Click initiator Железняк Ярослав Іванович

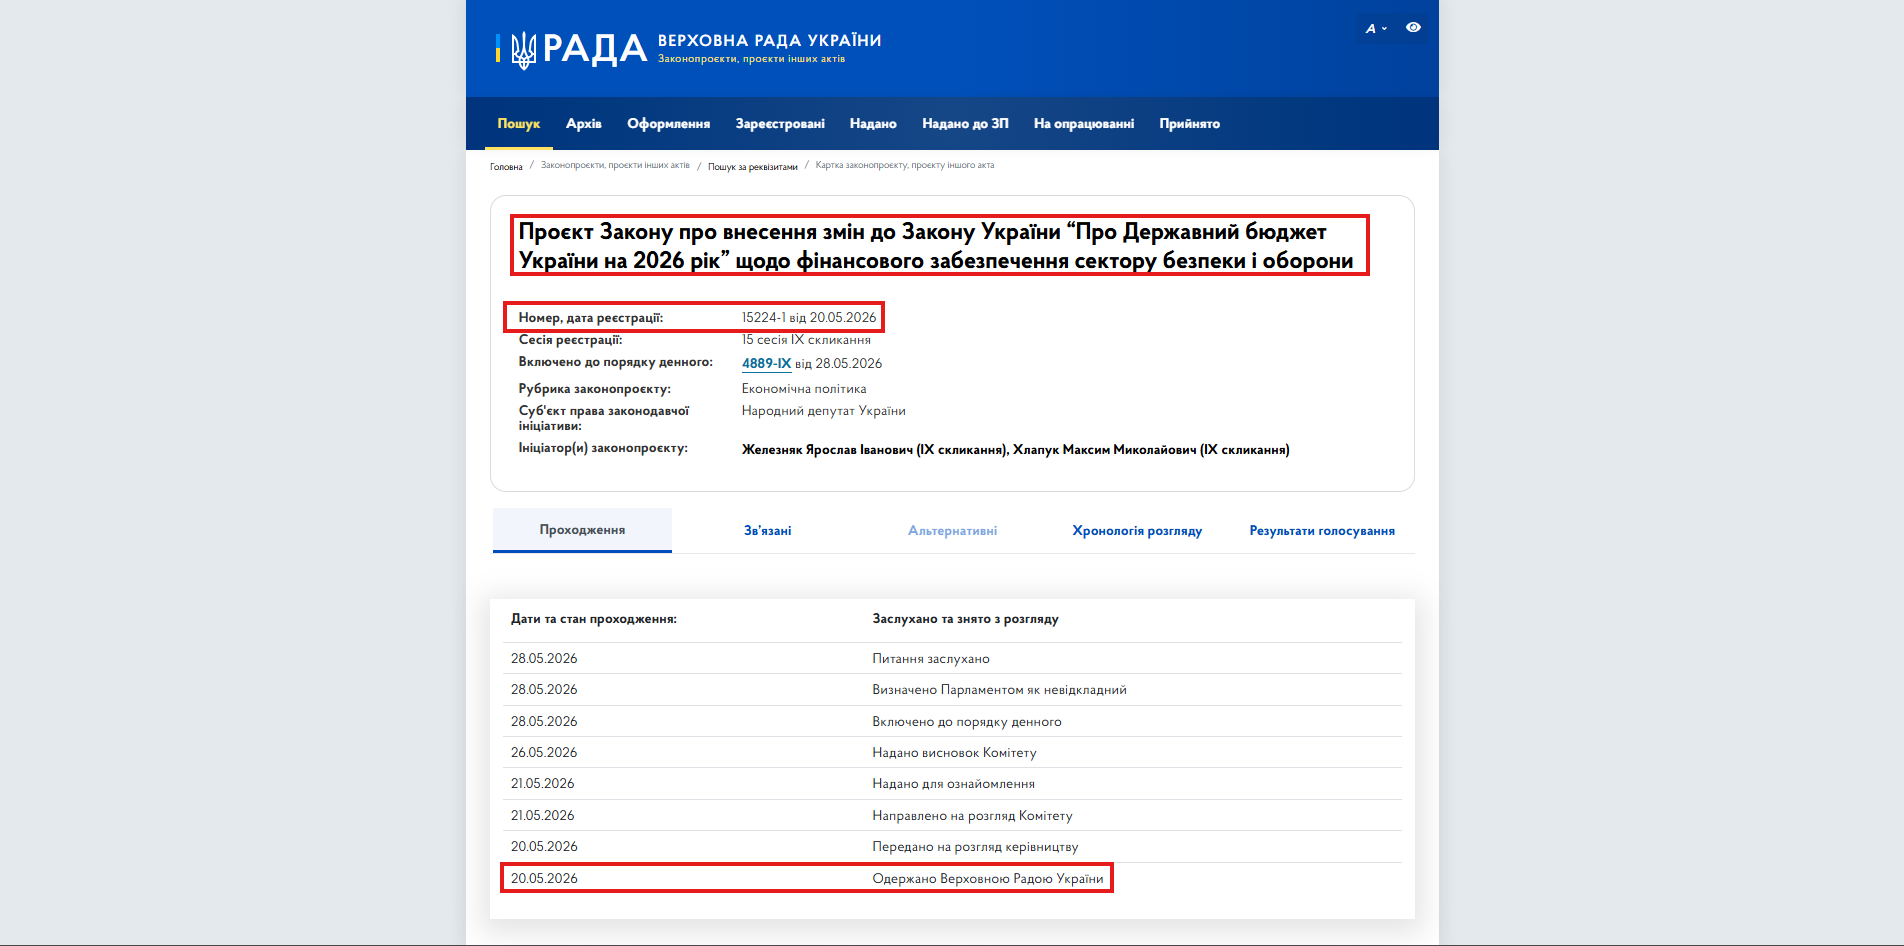[874, 450]
